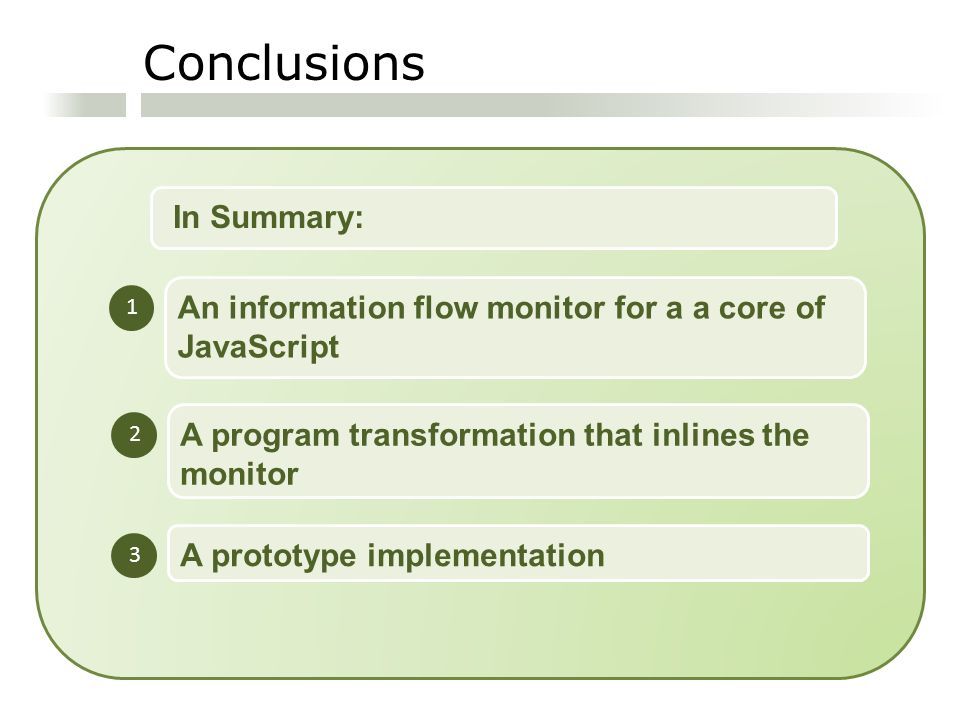Click the words core of in item 1
Viewport: 960px width, 720px height.
tap(771, 308)
